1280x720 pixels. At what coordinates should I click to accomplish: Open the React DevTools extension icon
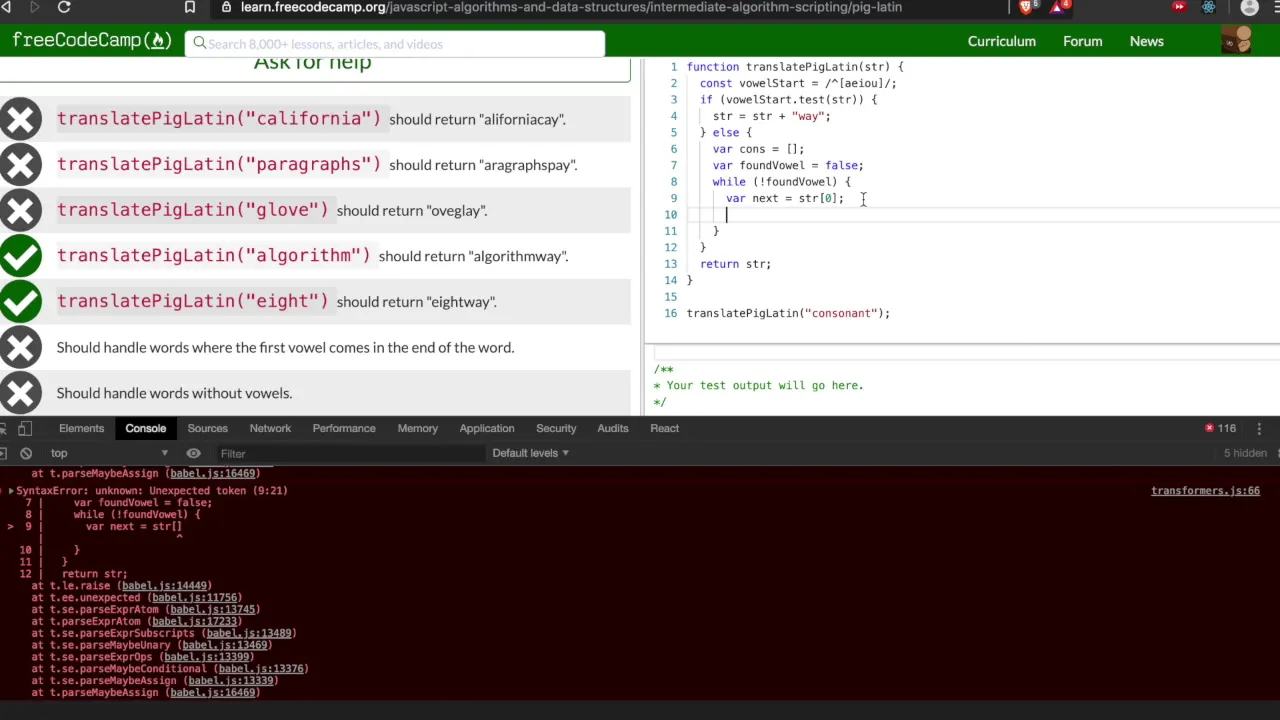(x=1209, y=7)
